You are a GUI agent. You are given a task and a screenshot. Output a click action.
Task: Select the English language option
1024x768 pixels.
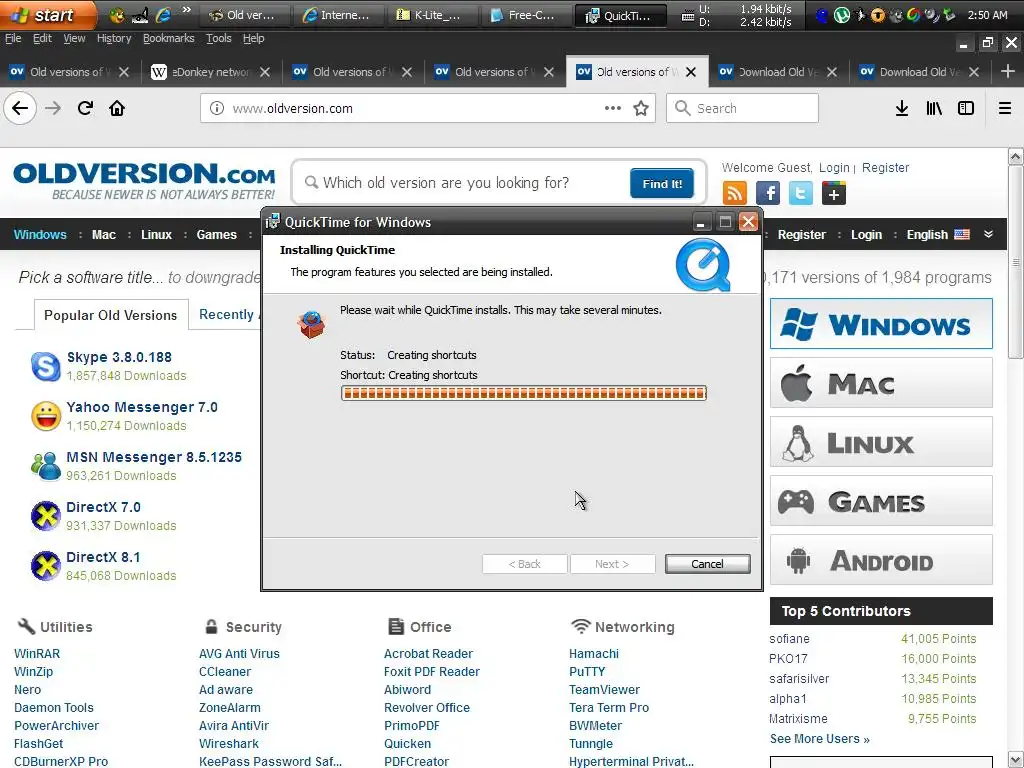click(938, 234)
